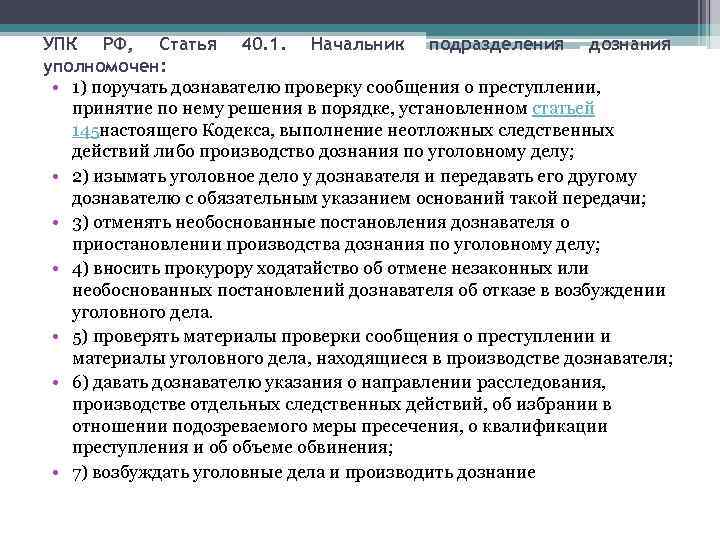Click the heading "УПК РФ, Статья 40.1."
This screenshot has width=720, height=540.
tap(166, 45)
